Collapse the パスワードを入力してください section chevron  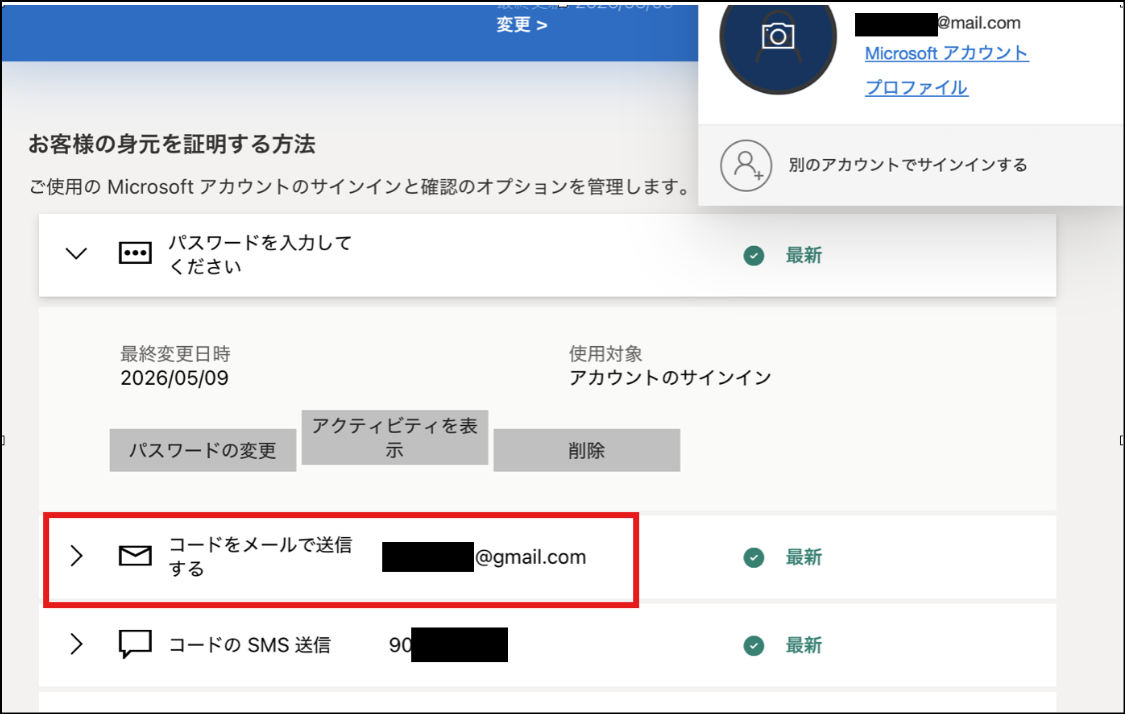(76, 253)
